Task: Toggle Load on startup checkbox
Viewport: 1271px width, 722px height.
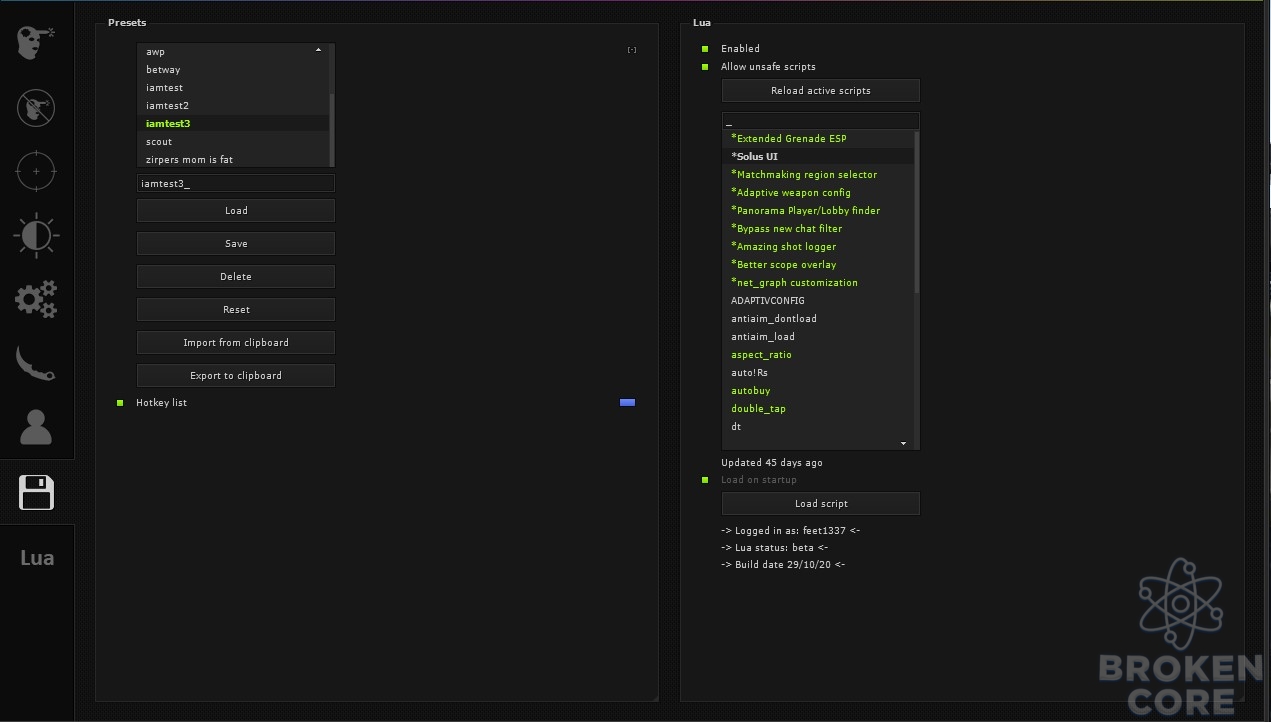Action: [705, 480]
